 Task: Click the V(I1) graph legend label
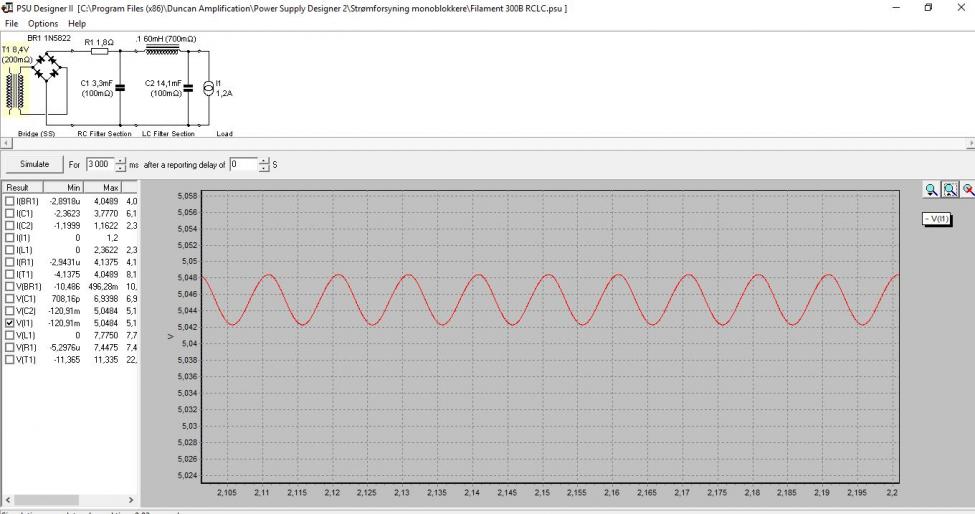point(936,219)
